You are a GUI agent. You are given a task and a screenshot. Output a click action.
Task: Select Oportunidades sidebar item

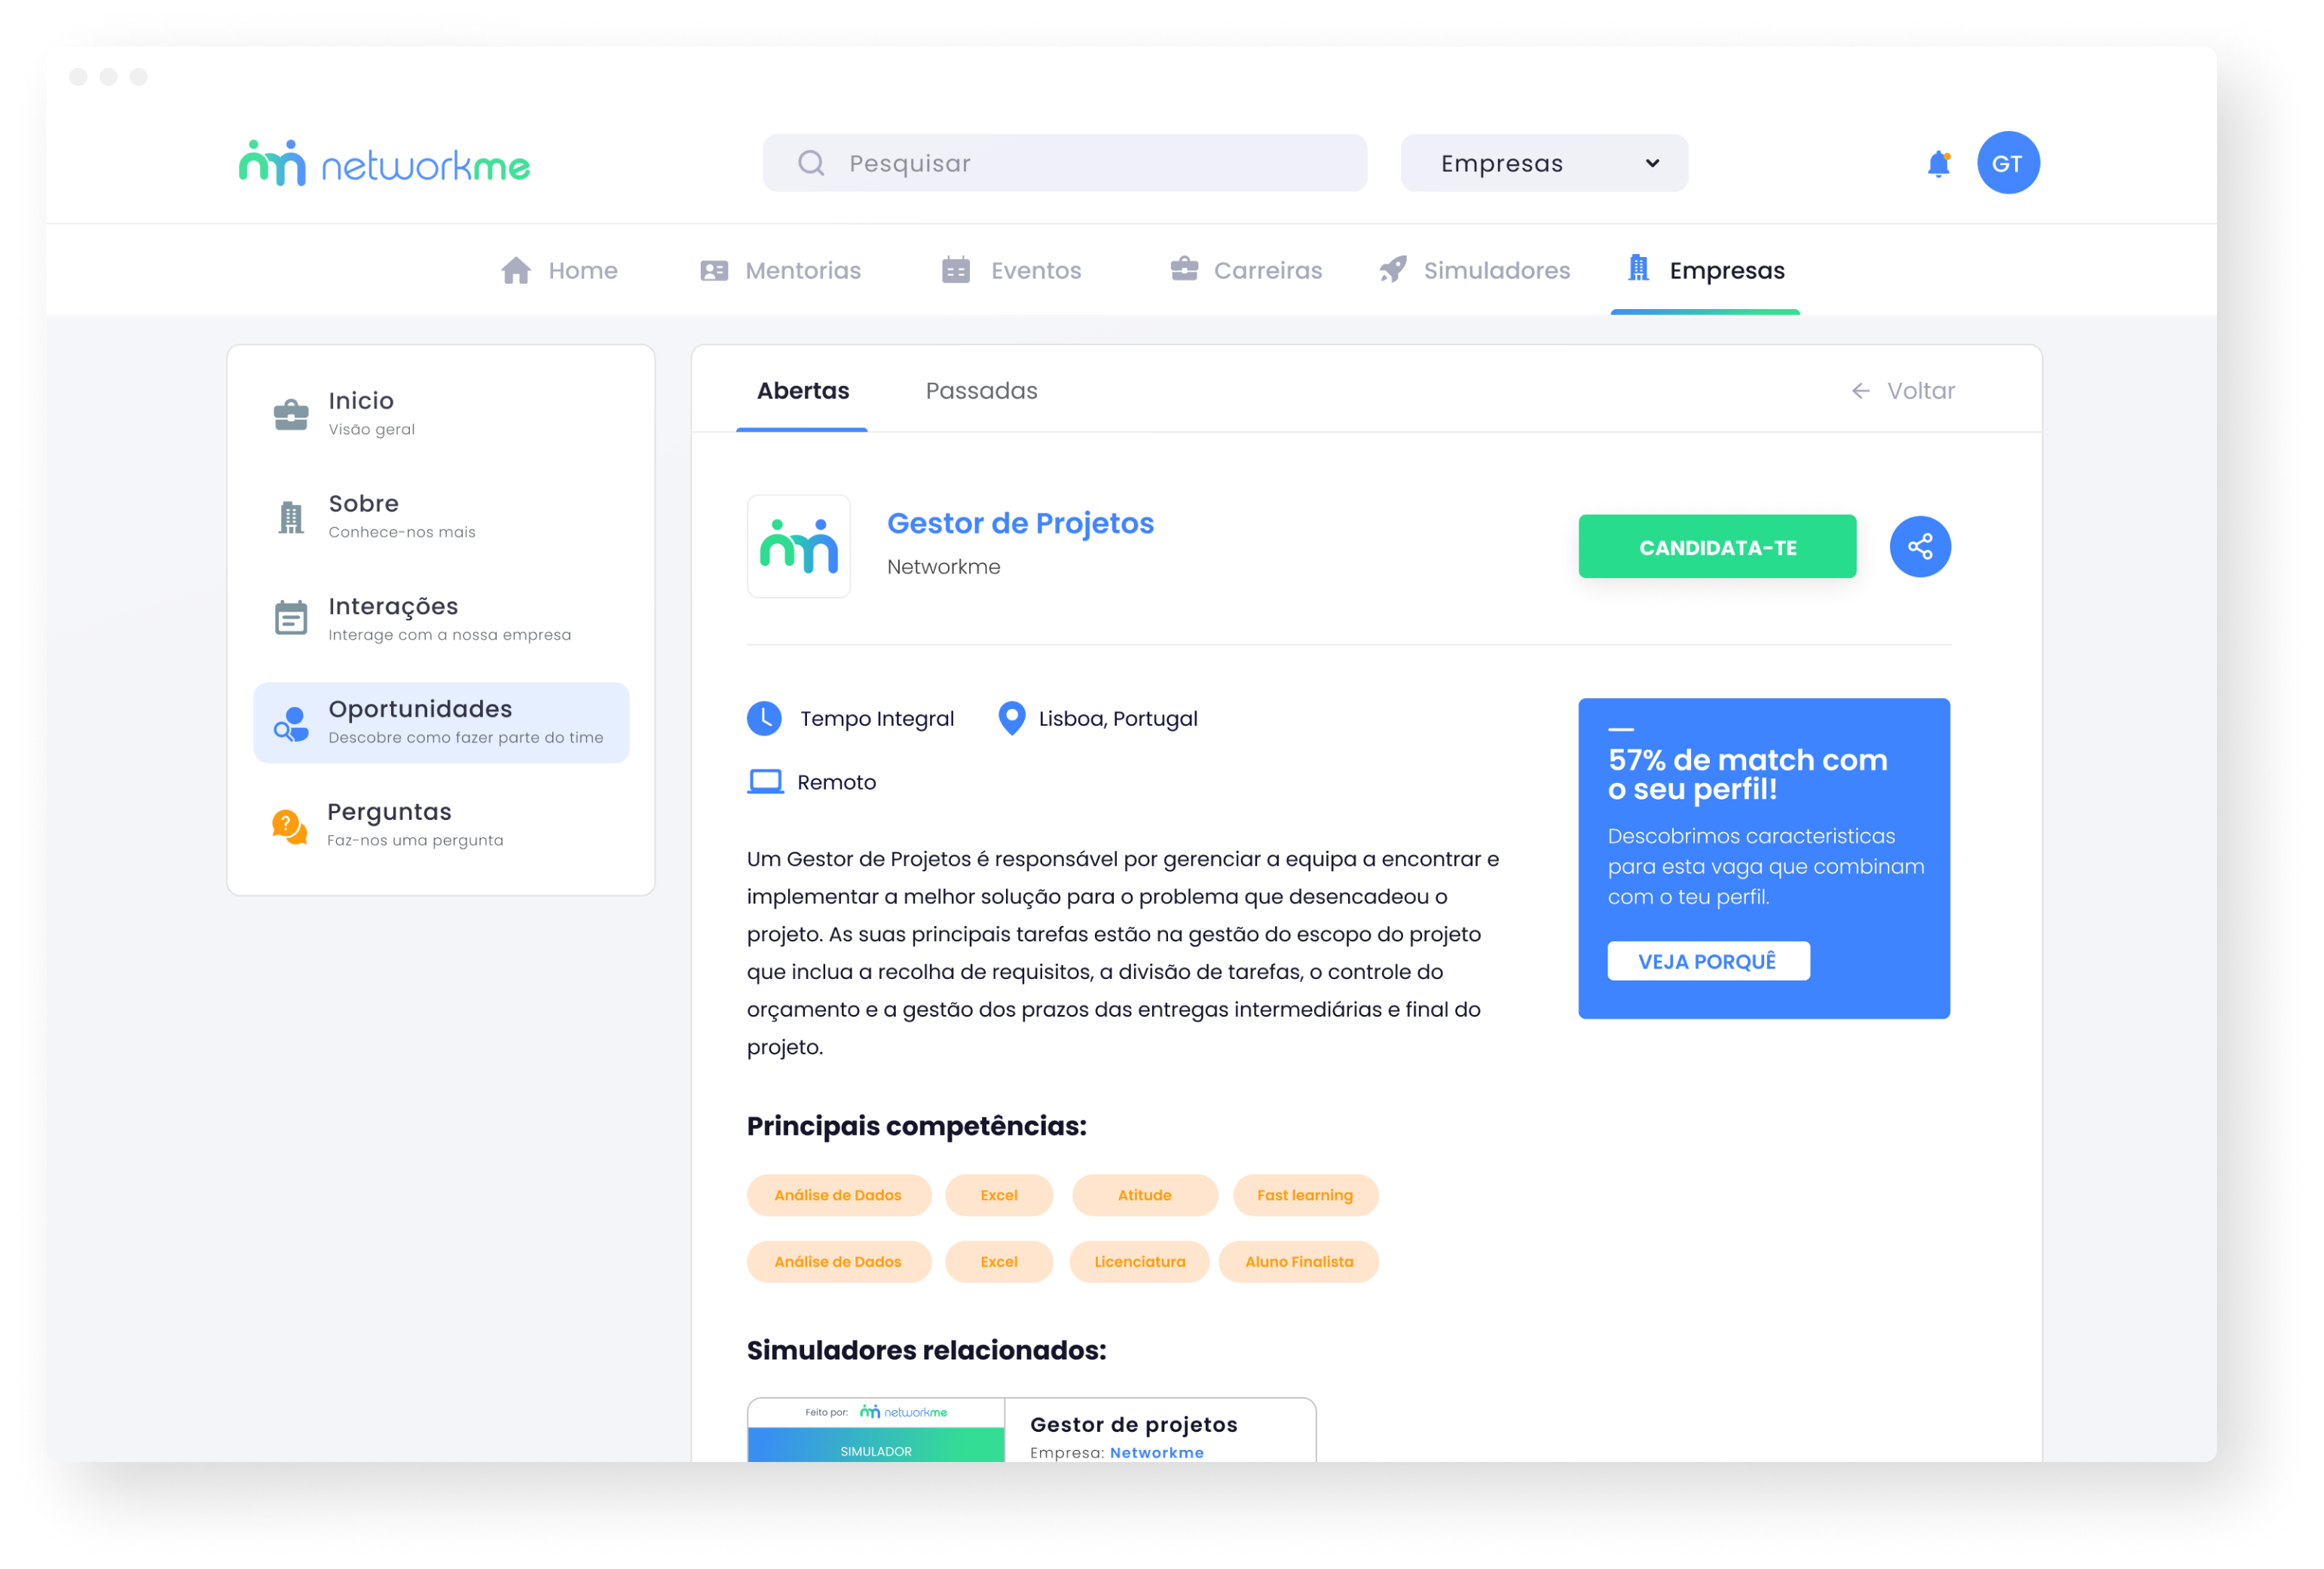[x=441, y=723]
